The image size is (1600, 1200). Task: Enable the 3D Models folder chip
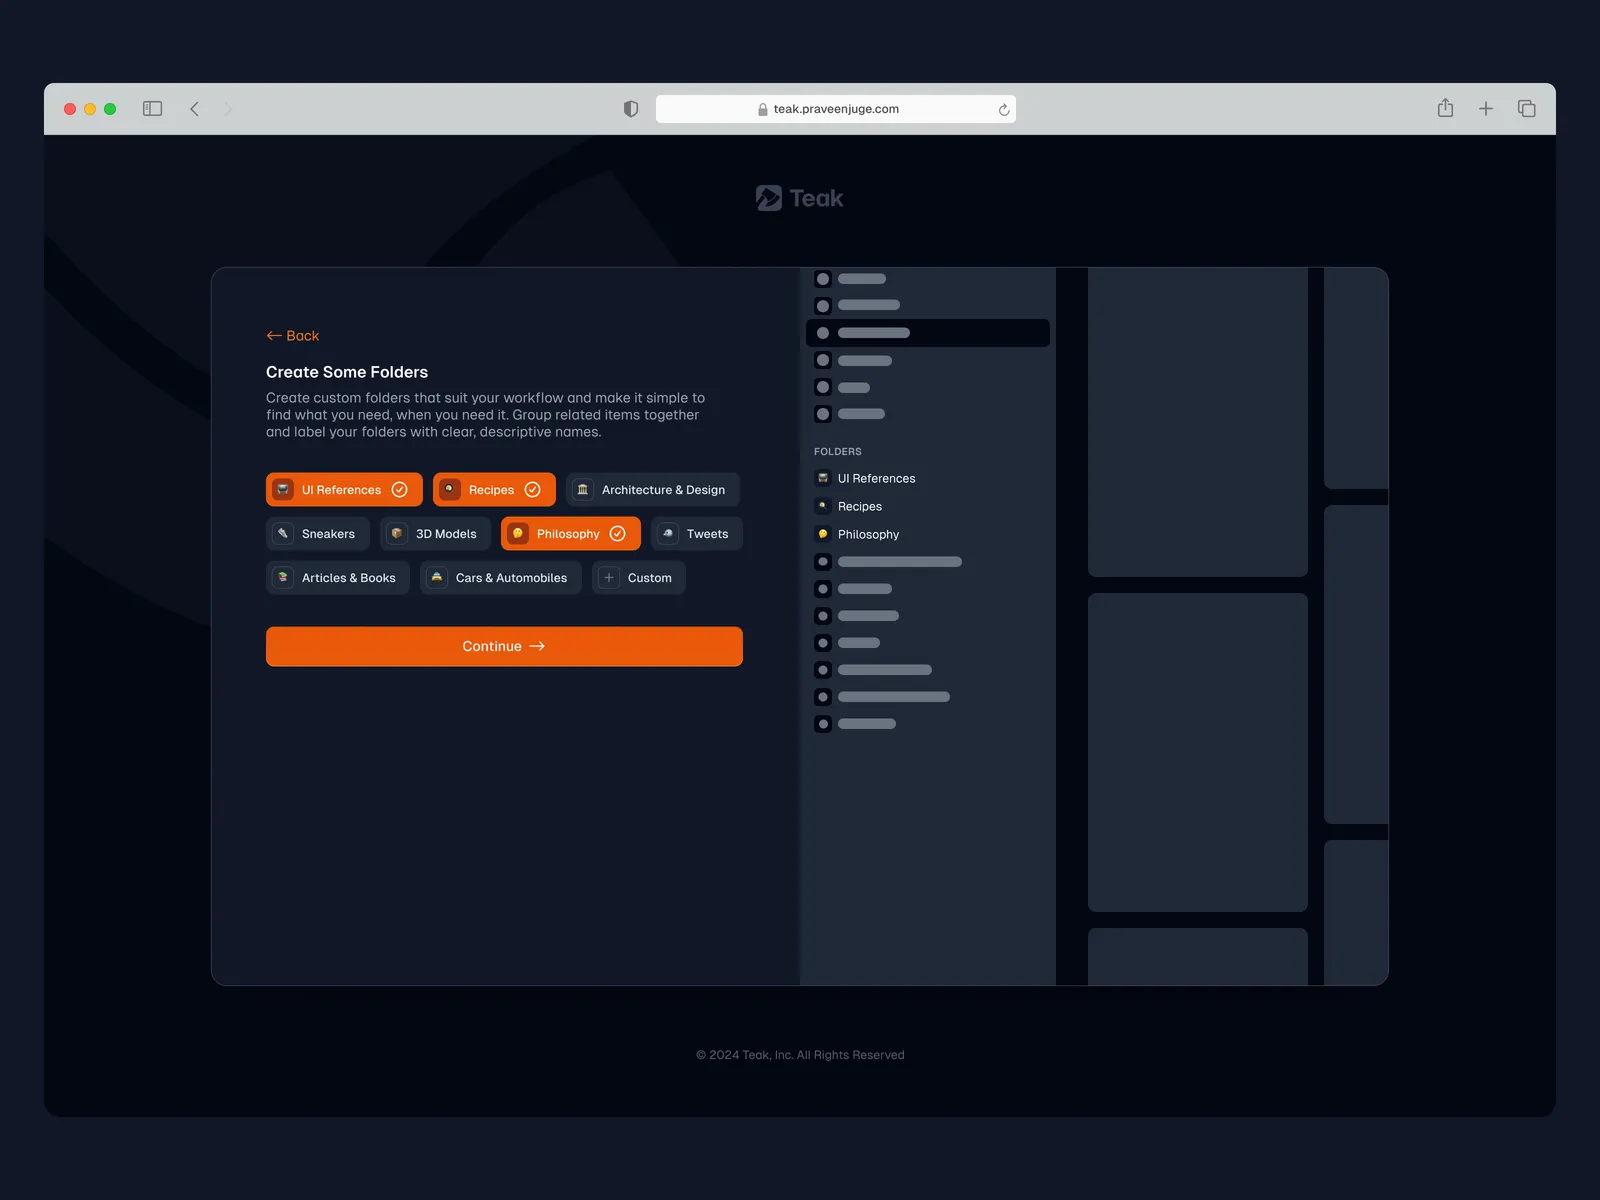pyautogui.click(x=435, y=534)
